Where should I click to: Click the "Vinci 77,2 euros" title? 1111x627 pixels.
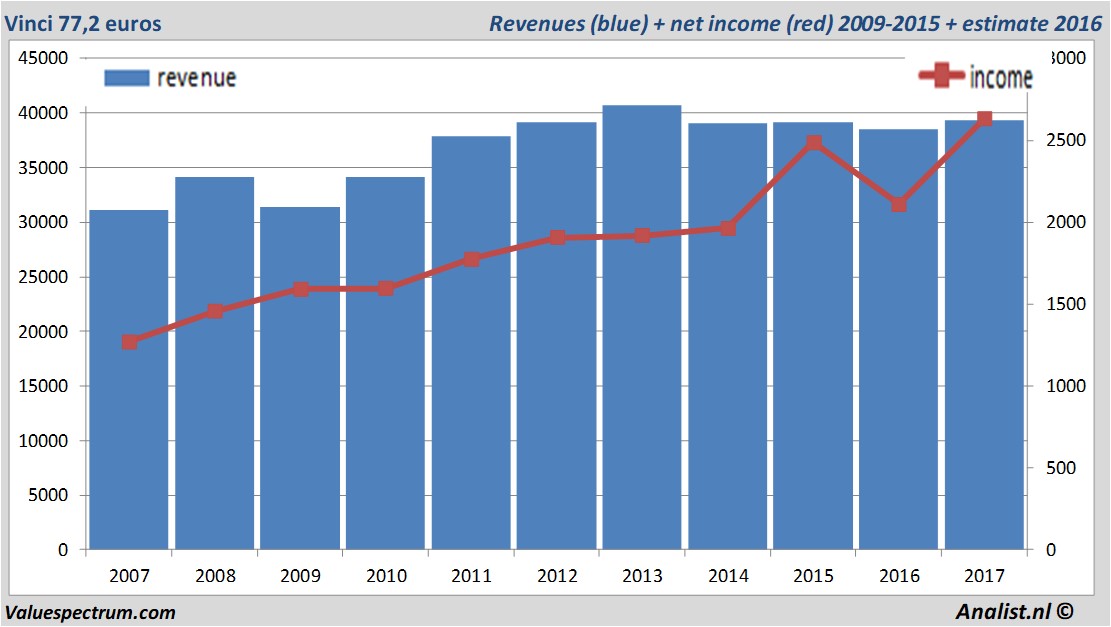[x=83, y=23]
